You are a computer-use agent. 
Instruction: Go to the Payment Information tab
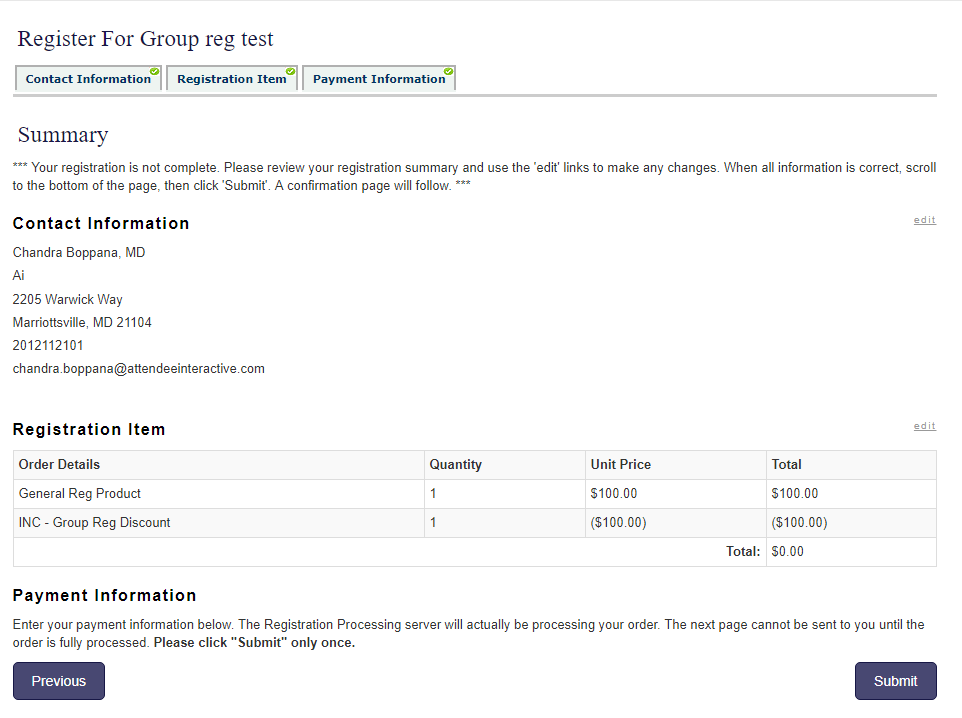pos(378,79)
